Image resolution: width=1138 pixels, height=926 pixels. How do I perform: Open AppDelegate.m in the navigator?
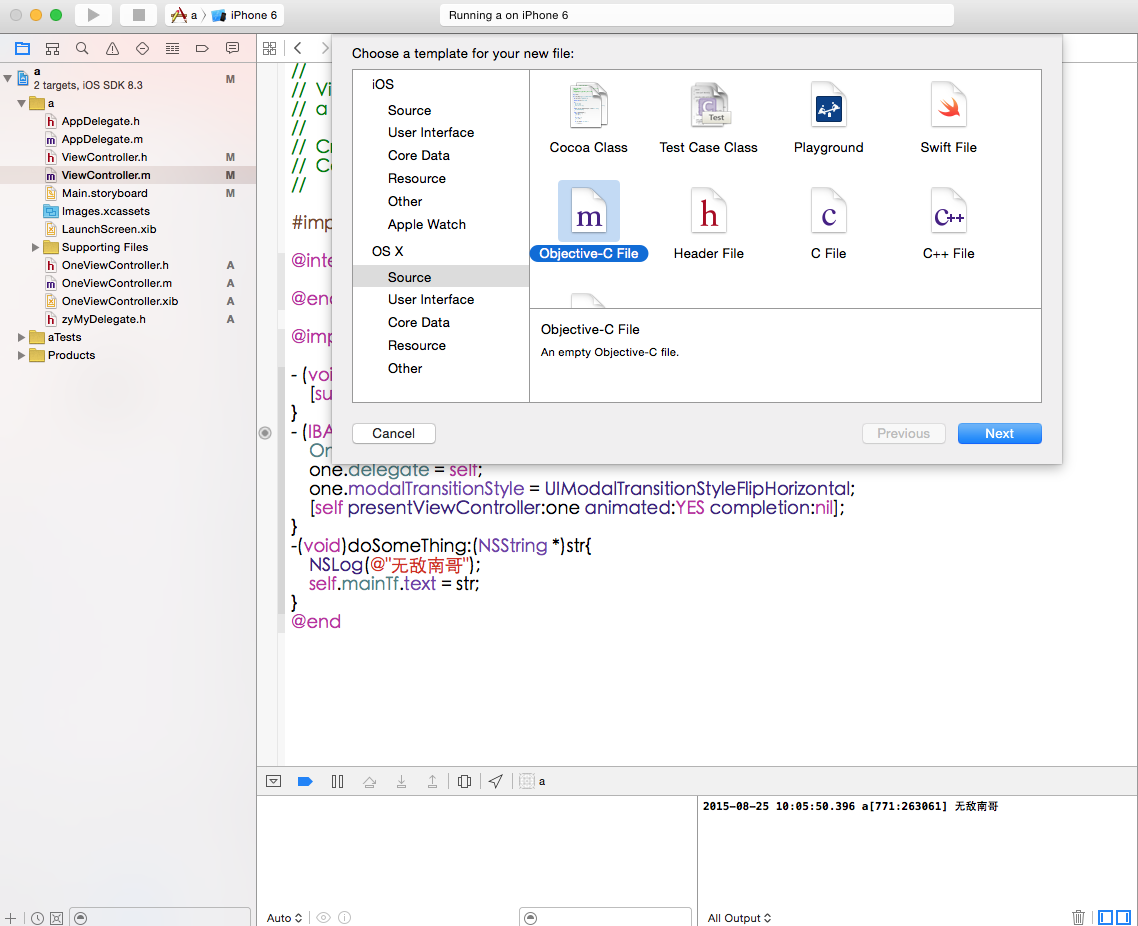point(102,139)
